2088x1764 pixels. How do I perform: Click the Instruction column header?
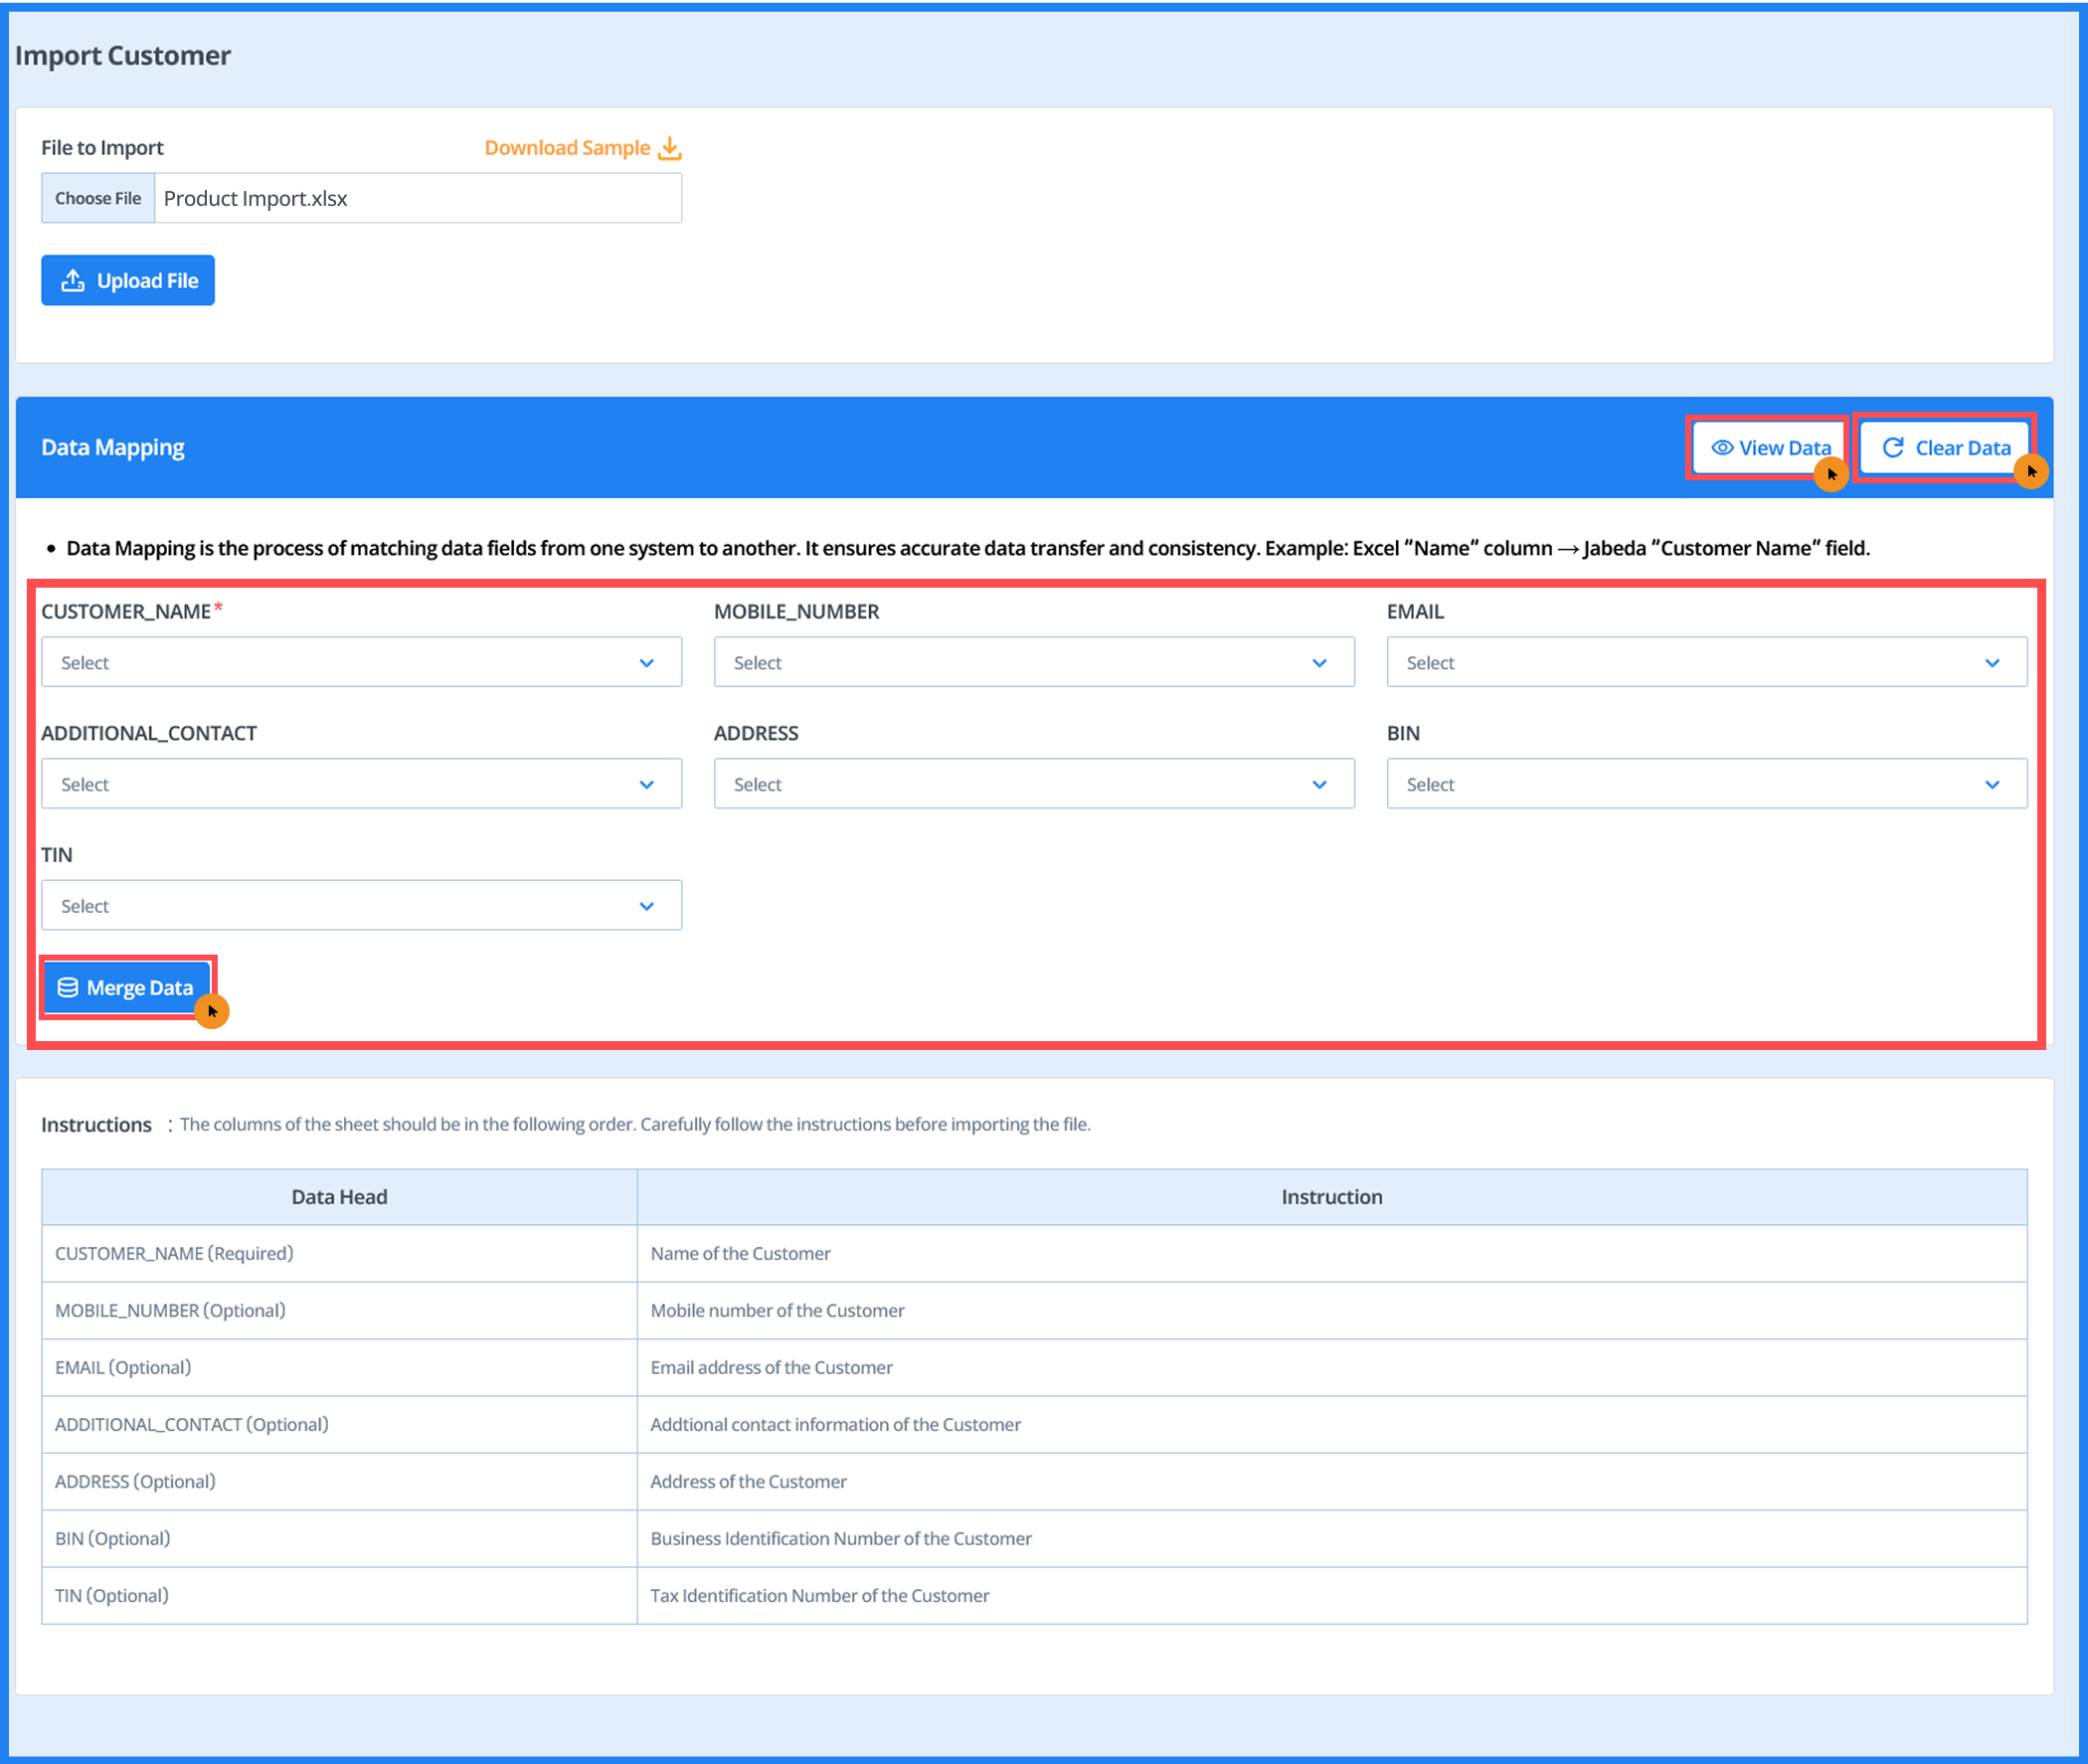(x=1331, y=1197)
